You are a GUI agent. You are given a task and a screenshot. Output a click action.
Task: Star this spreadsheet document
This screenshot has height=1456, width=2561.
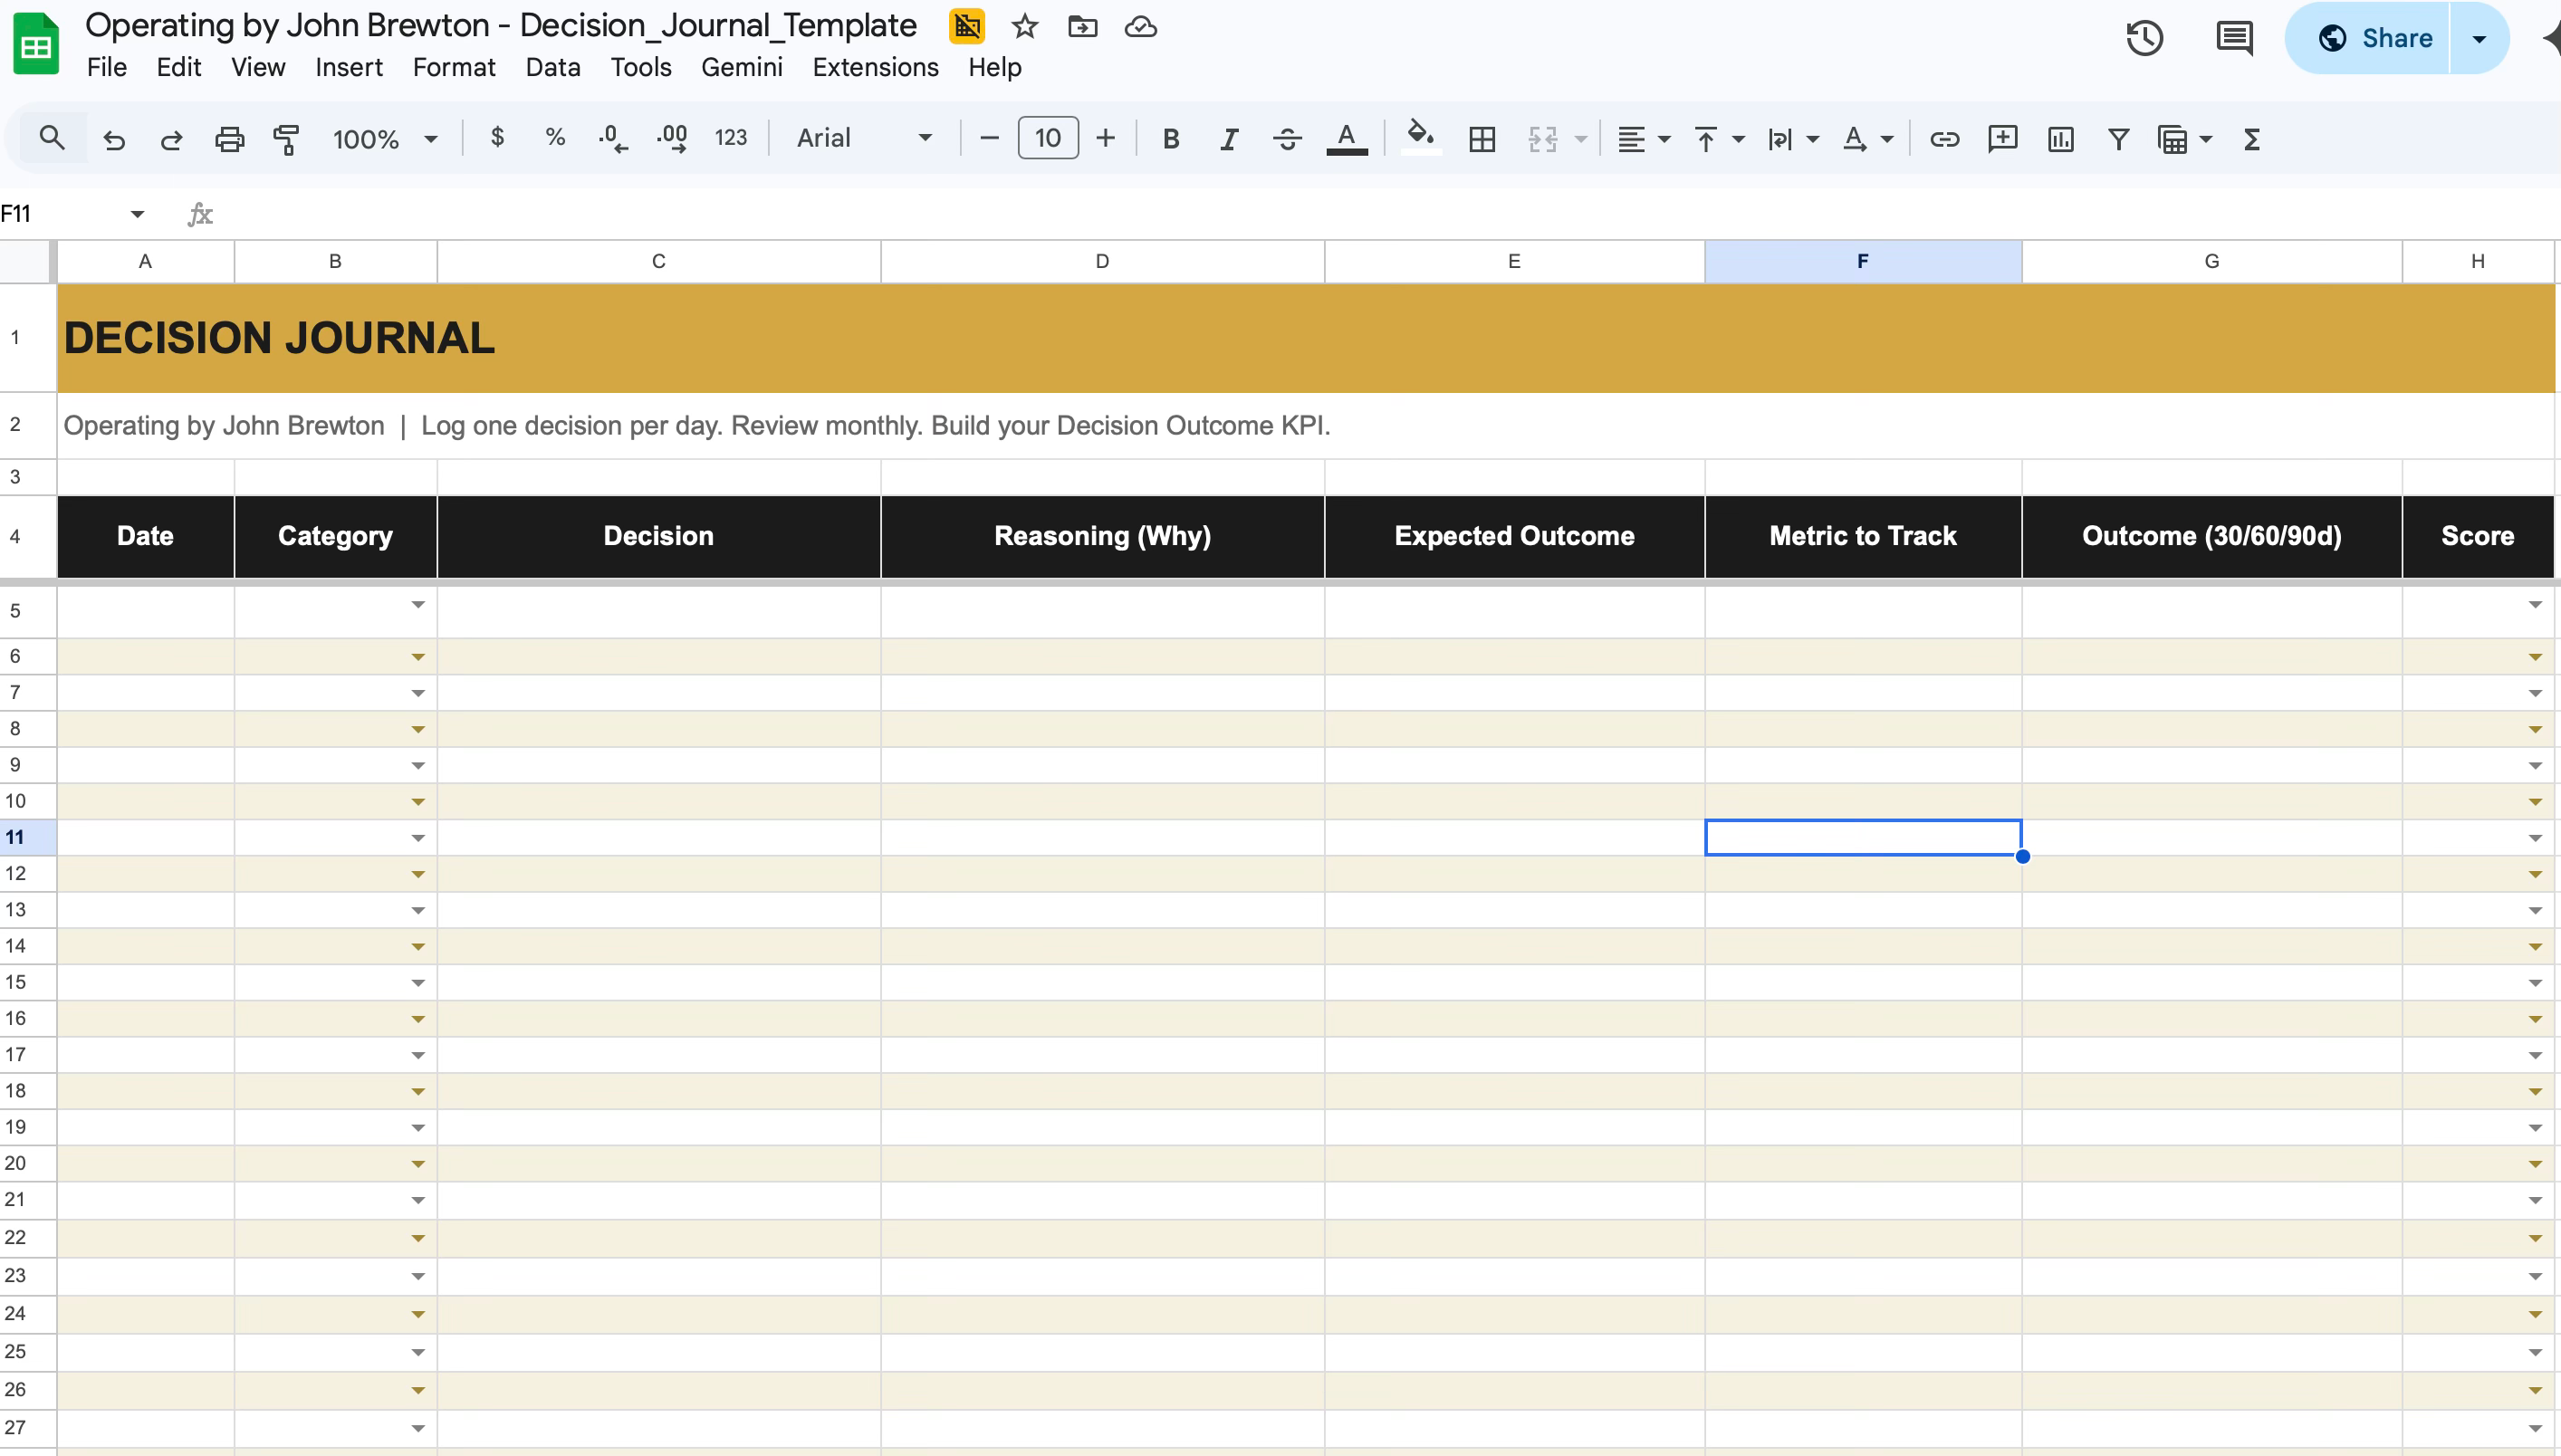pyautogui.click(x=1024, y=27)
